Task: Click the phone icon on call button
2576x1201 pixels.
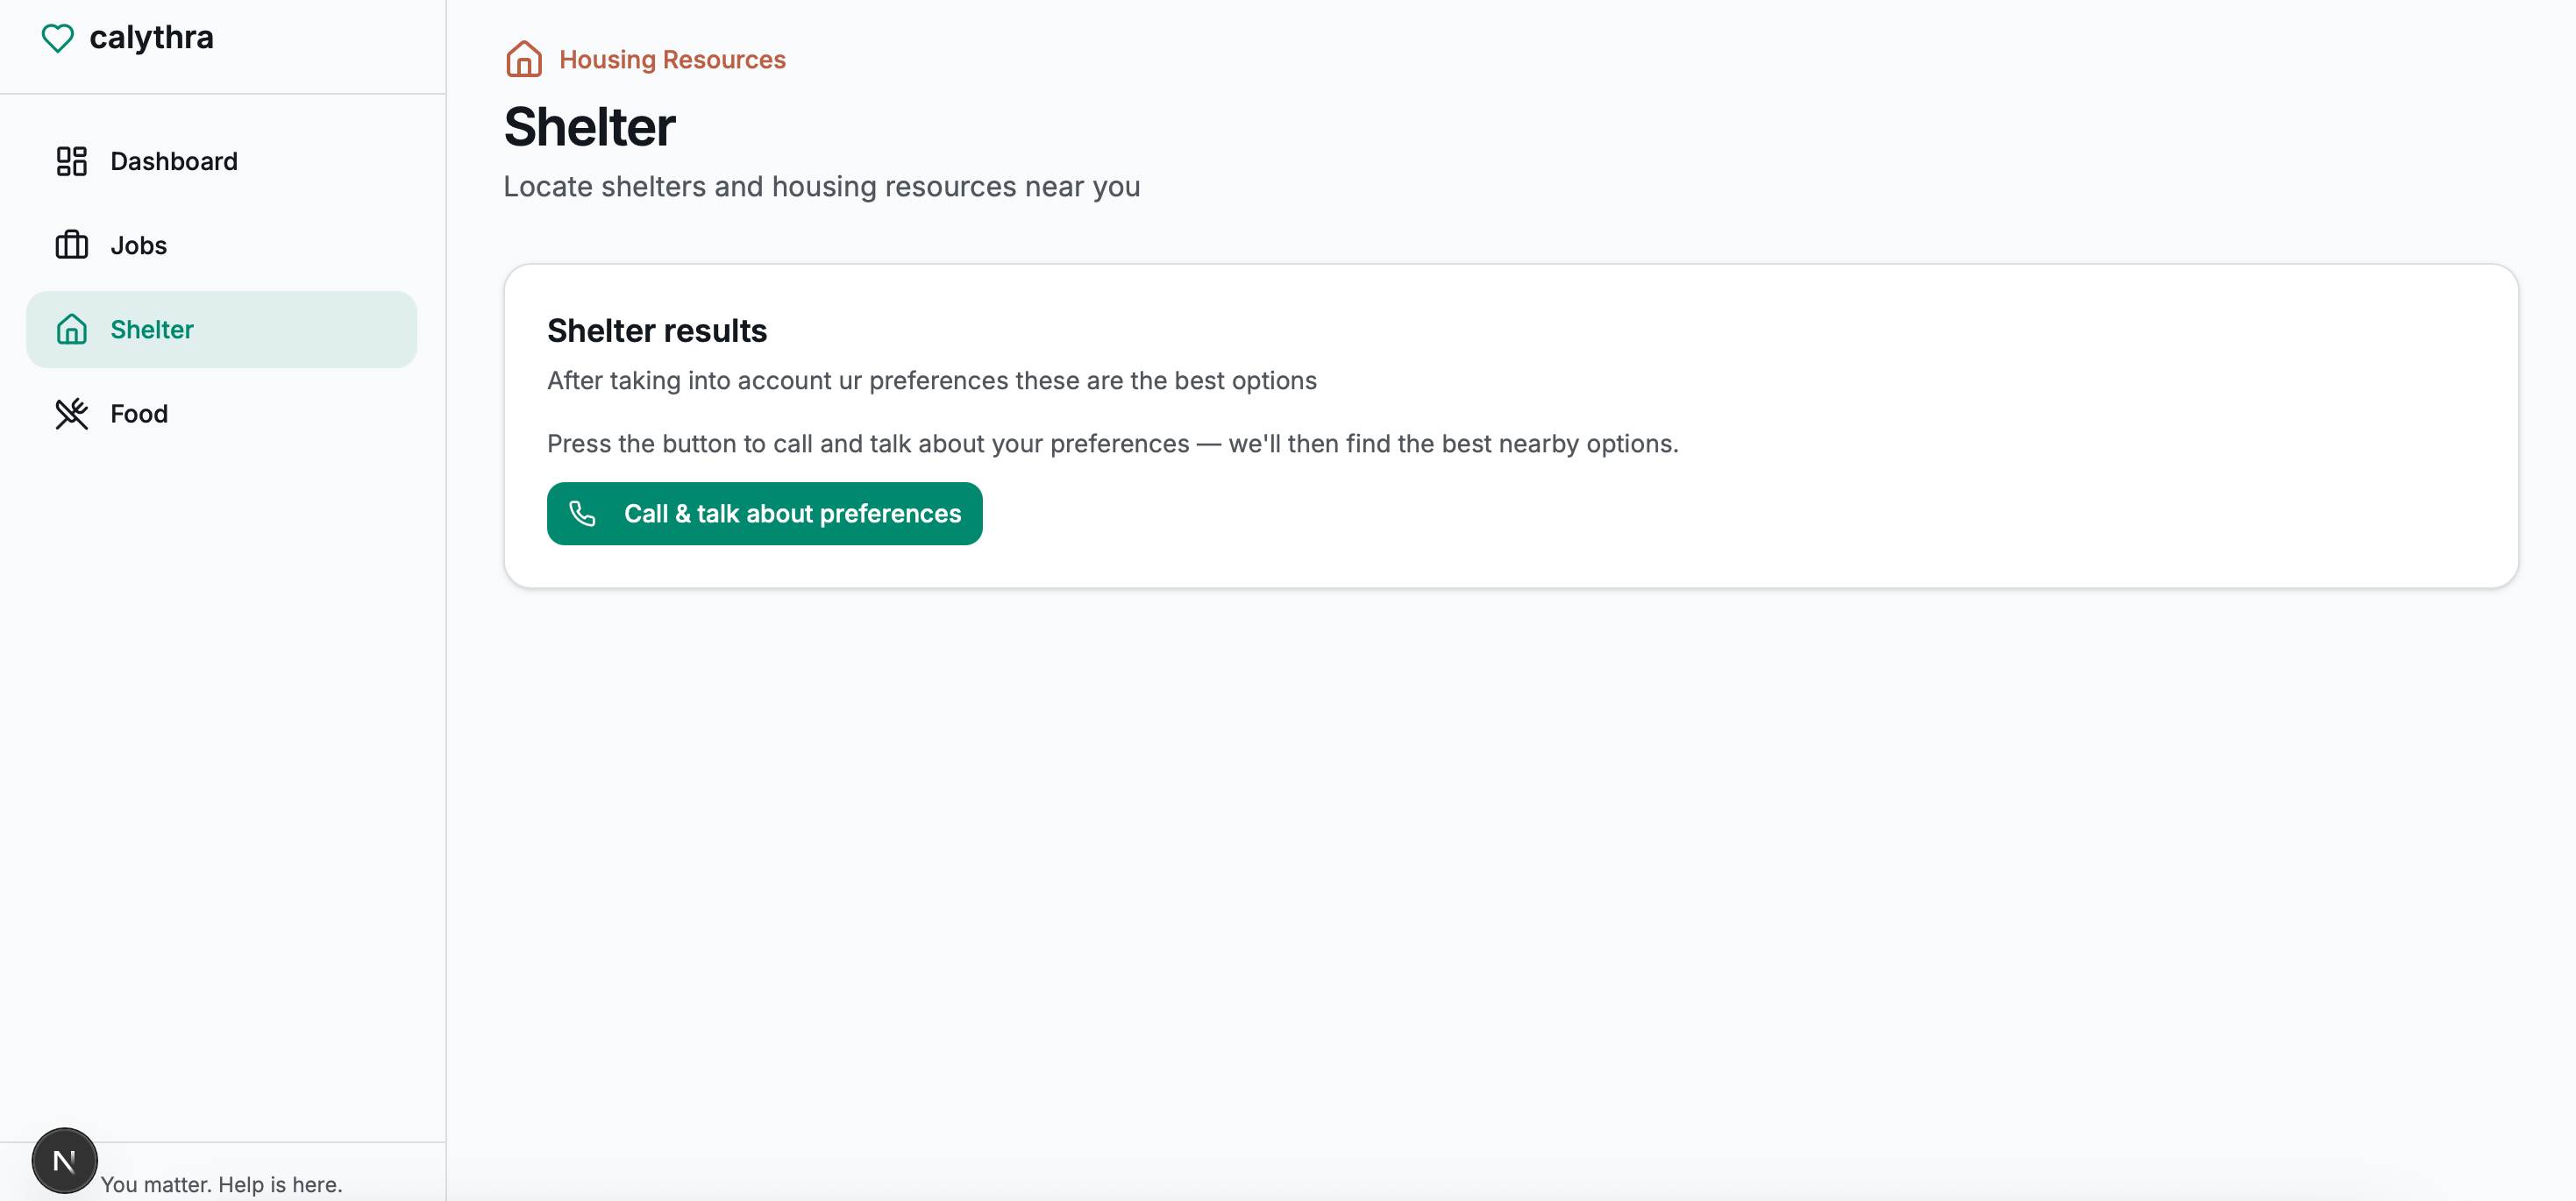Action: [x=582, y=513]
